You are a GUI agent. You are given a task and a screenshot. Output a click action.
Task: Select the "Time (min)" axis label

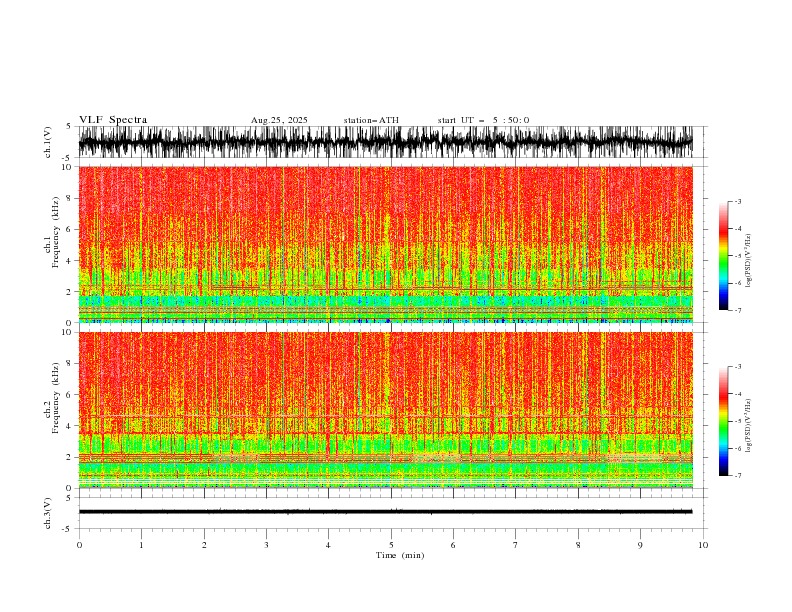coord(400,555)
